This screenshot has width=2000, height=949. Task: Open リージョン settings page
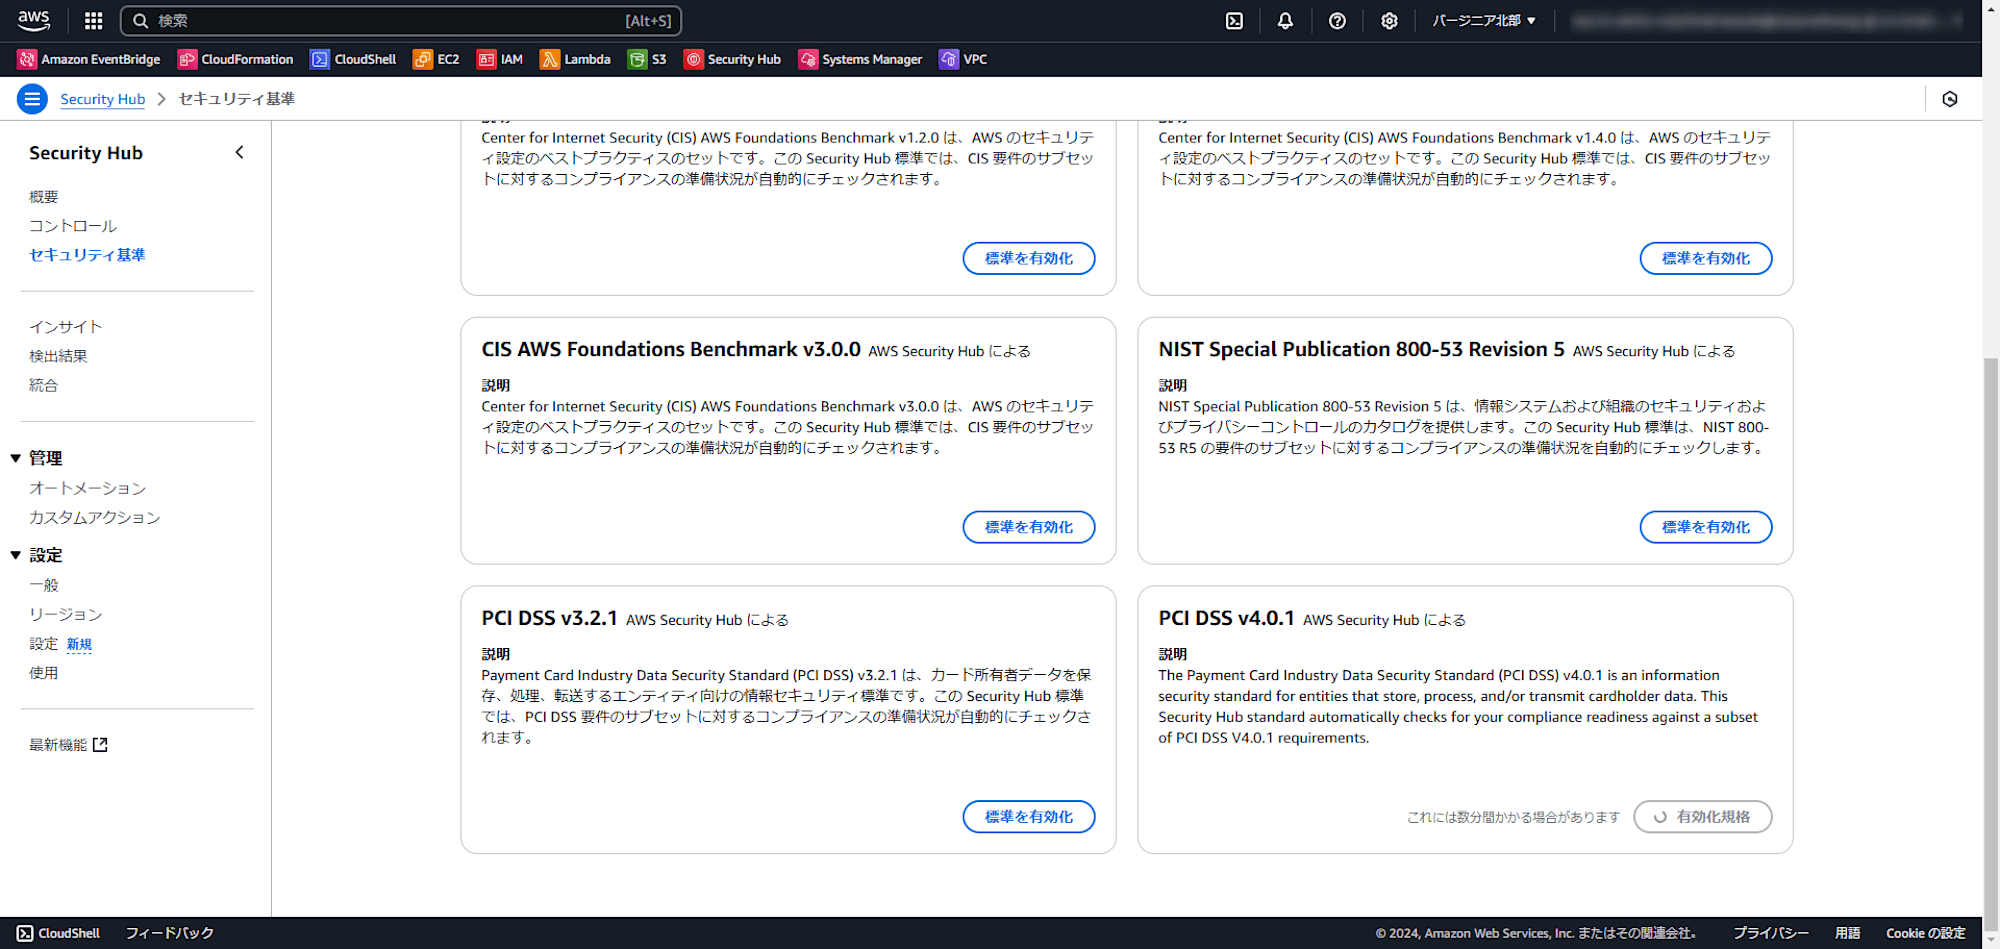pyautogui.click(x=65, y=614)
